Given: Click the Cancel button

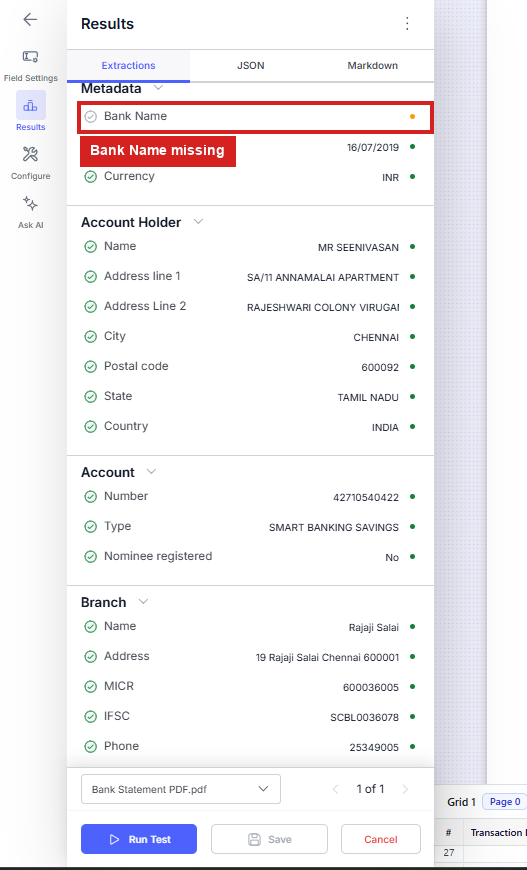Looking at the screenshot, I should point(381,839).
